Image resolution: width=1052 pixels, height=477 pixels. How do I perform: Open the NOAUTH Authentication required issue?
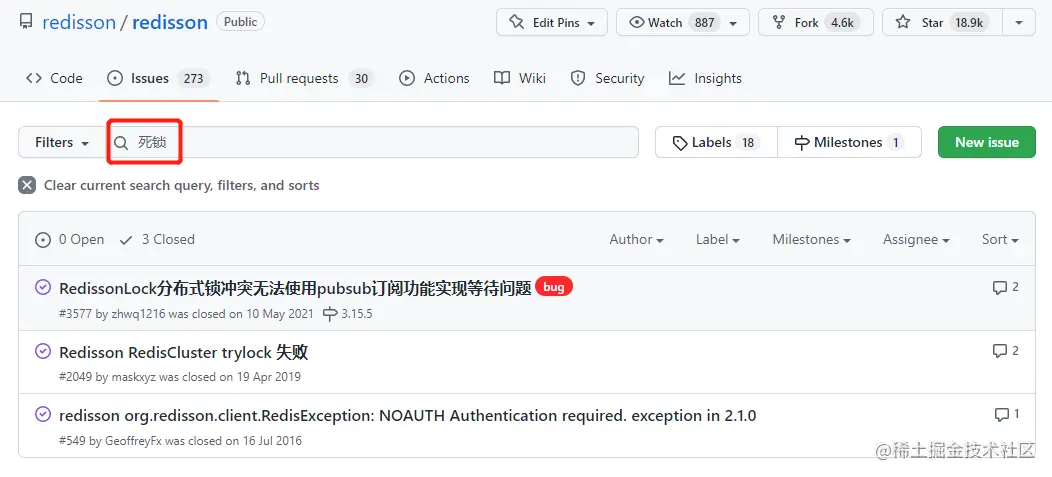coord(407,416)
